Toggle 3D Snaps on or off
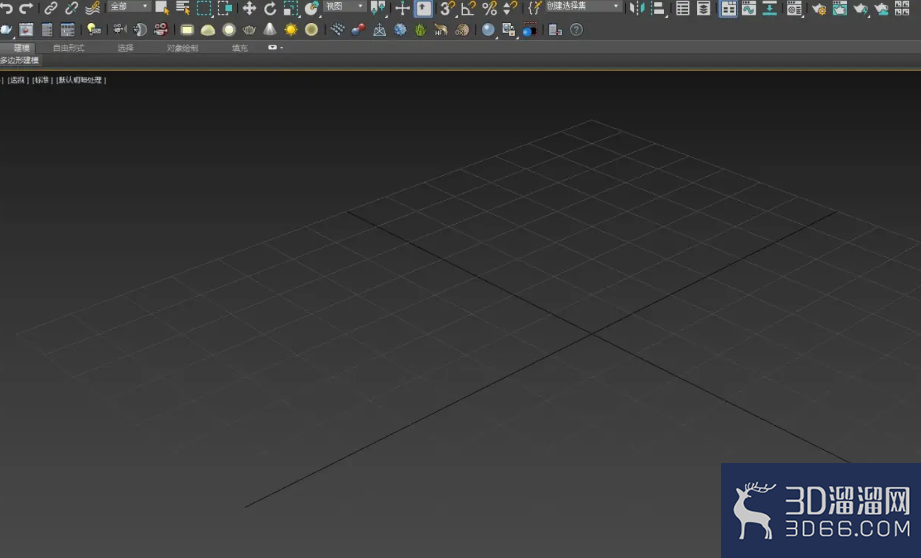Viewport: 921px width, 558px height. click(x=448, y=8)
